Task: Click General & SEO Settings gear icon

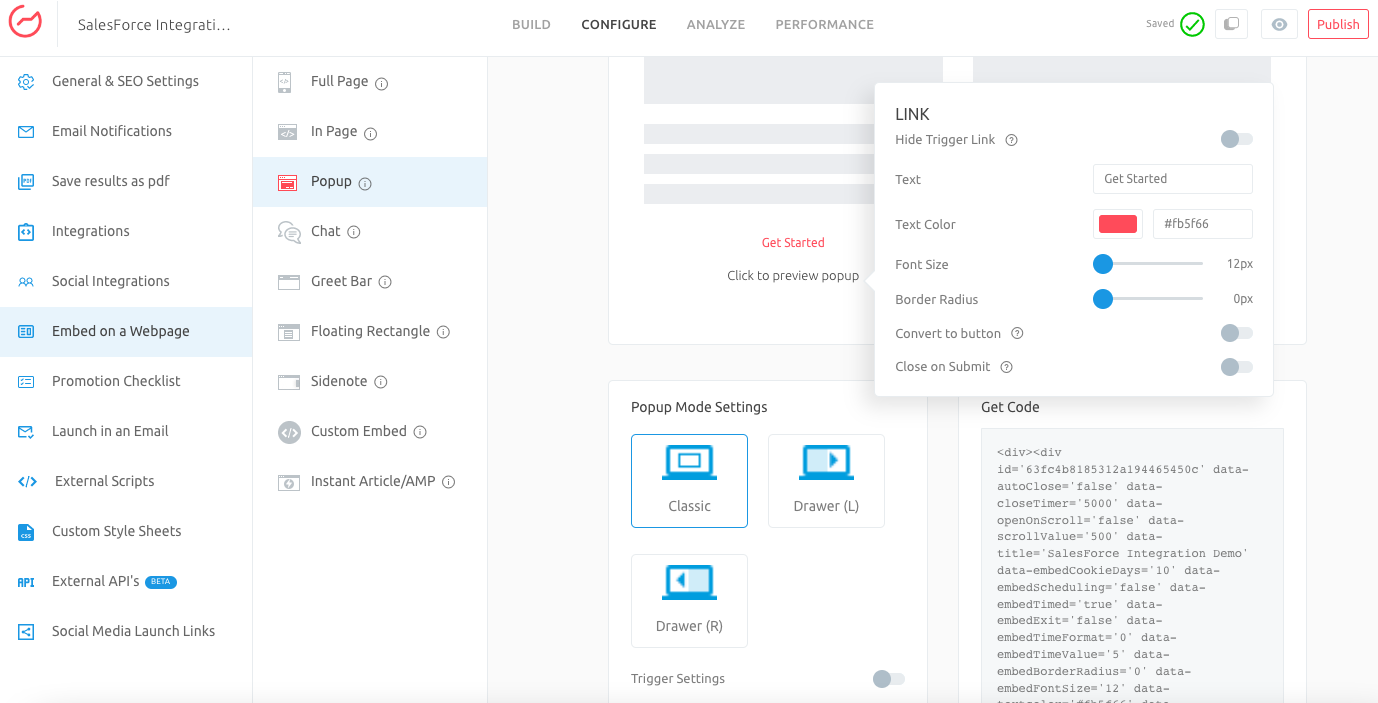Action: point(27,81)
